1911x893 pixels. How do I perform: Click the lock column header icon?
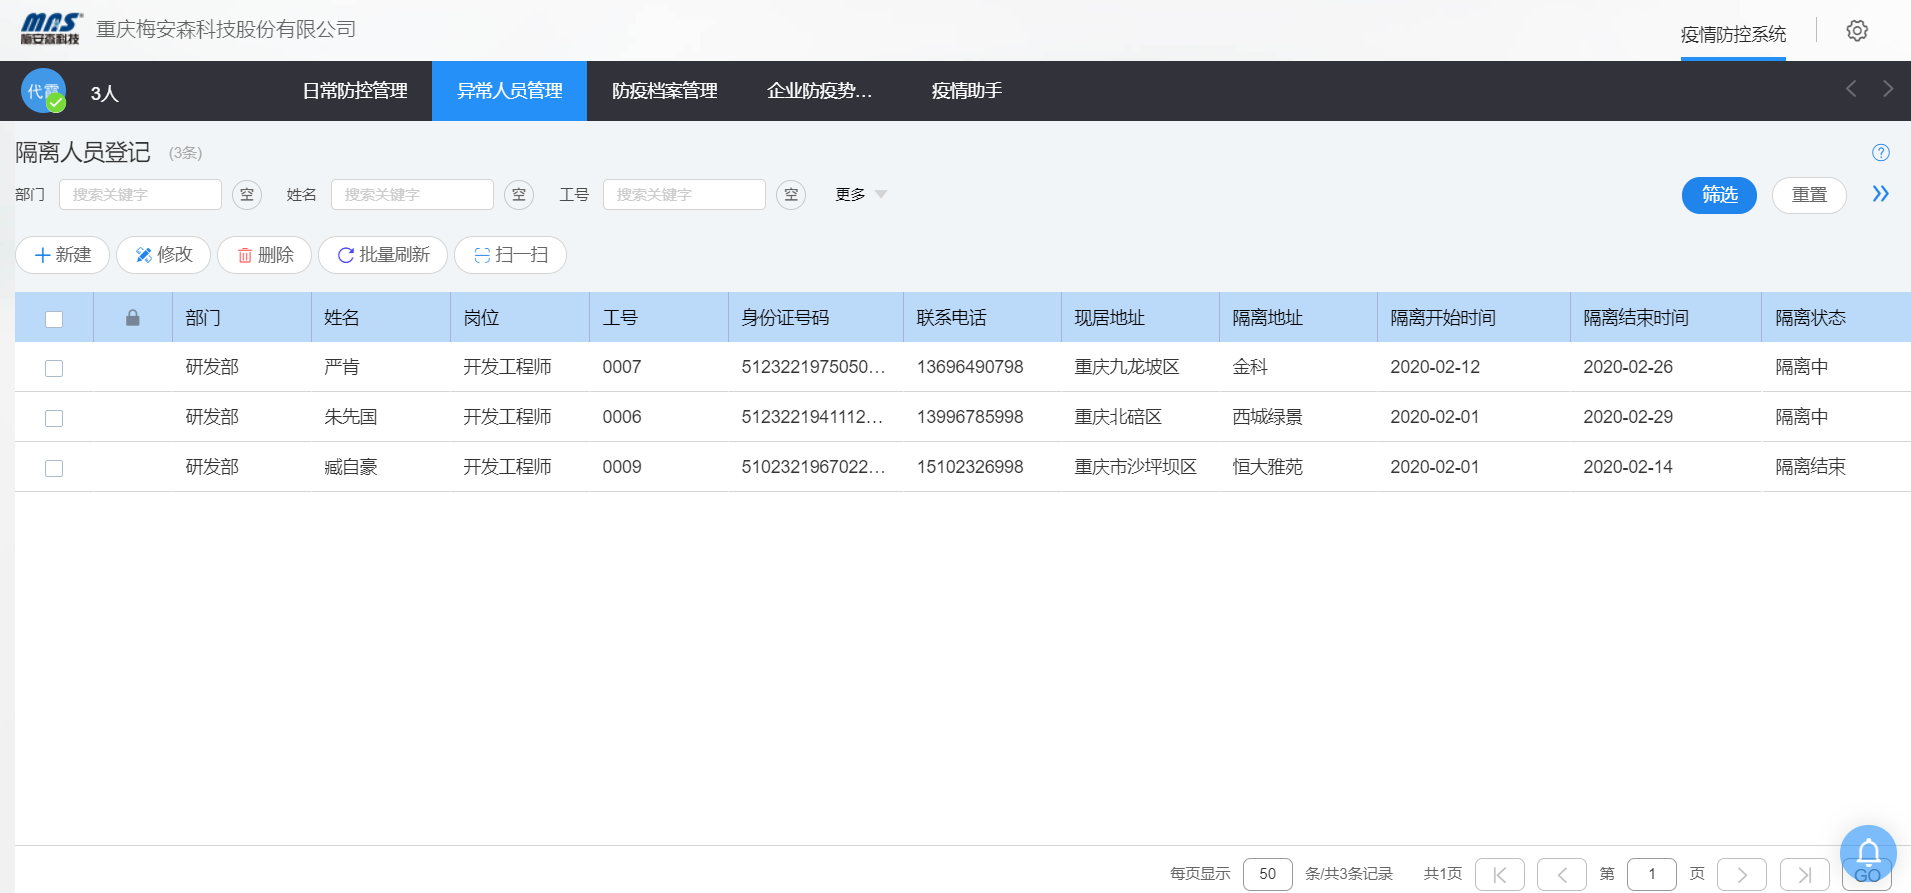pos(132,318)
